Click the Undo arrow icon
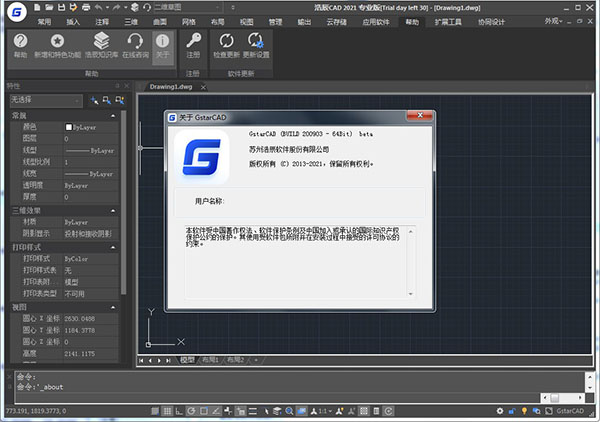Image resolution: width=600 pixels, height=422 pixels. 98,7
